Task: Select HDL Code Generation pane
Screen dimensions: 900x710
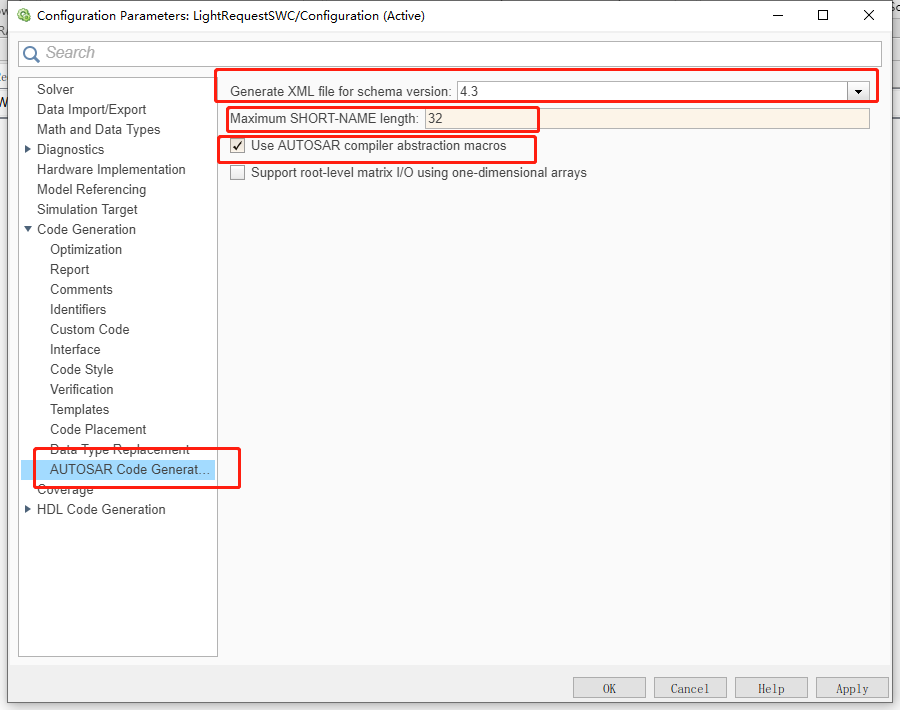Action: [101, 510]
